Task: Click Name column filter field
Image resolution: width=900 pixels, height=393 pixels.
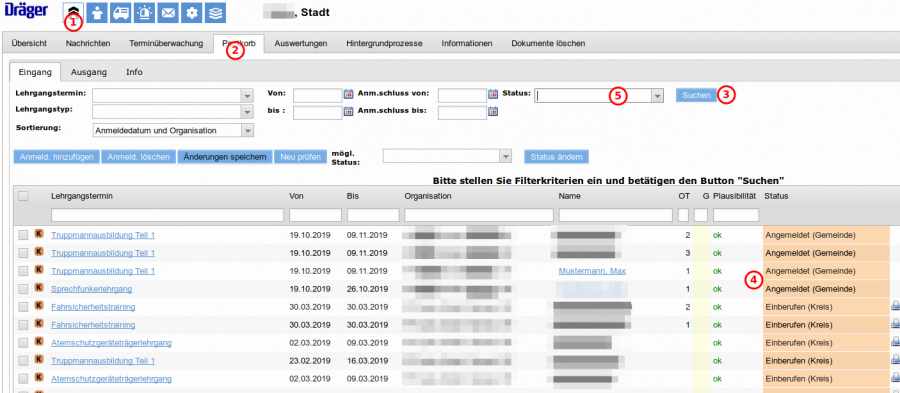Action: point(616,215)
